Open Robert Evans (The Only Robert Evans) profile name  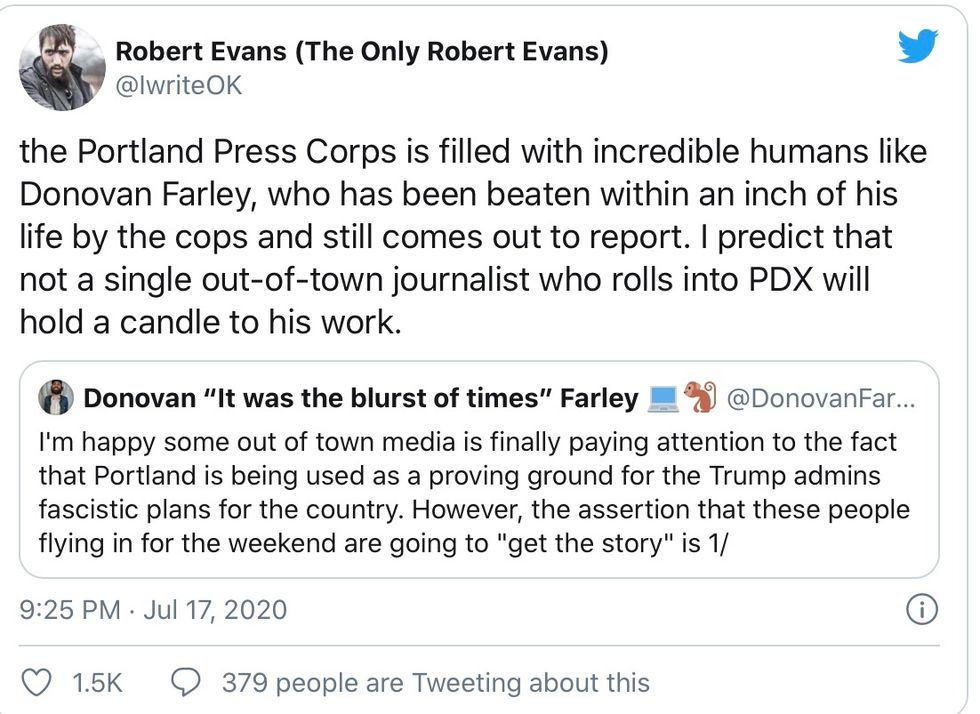point(362,51)
